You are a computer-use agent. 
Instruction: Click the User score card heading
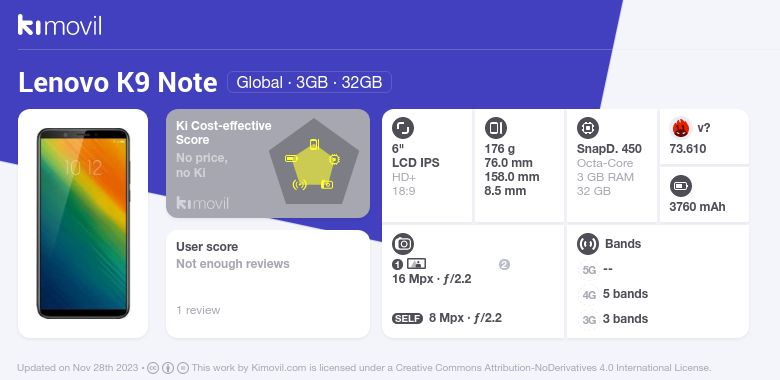point(207,247)
